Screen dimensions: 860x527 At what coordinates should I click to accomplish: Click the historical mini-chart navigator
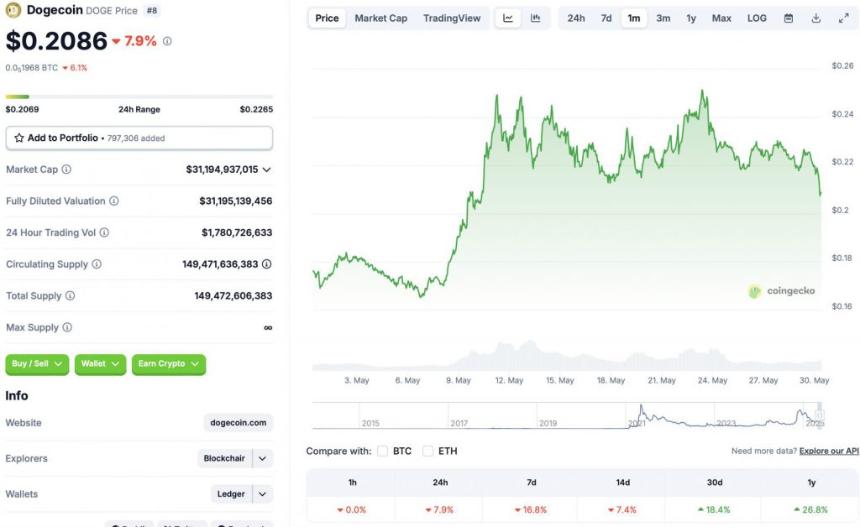[568, 417]
